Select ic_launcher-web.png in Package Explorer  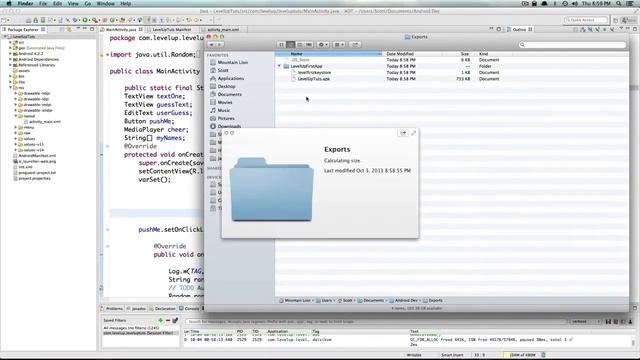(x=34, y=161)
